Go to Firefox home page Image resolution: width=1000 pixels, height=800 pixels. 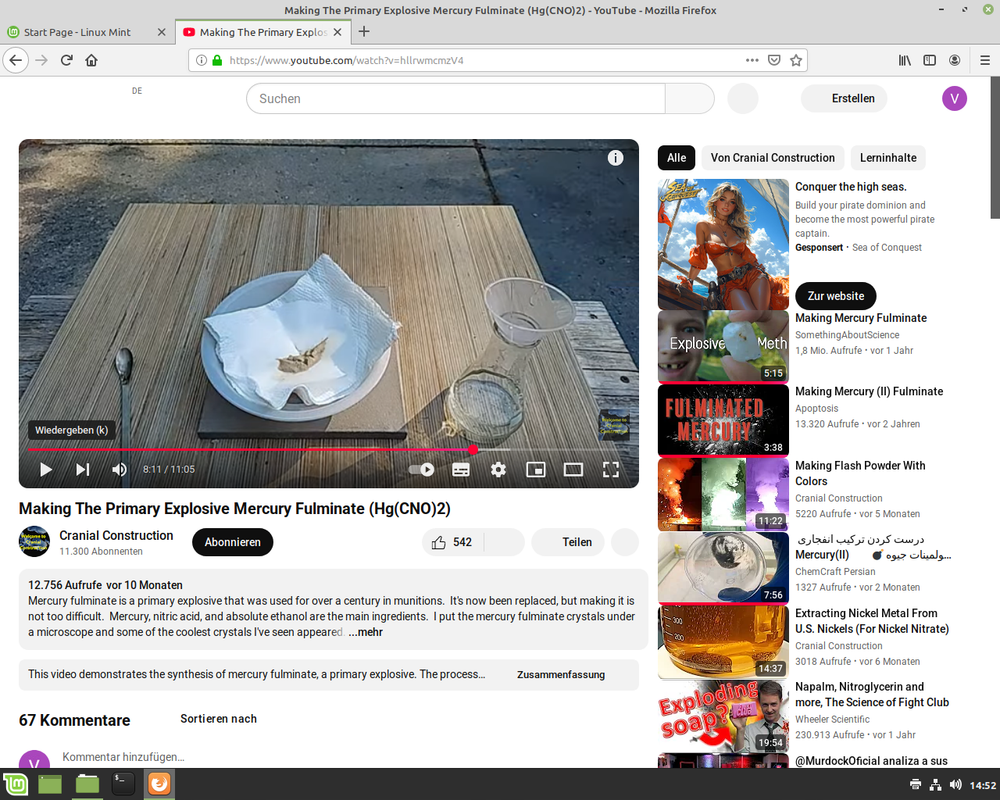[91, 61]
